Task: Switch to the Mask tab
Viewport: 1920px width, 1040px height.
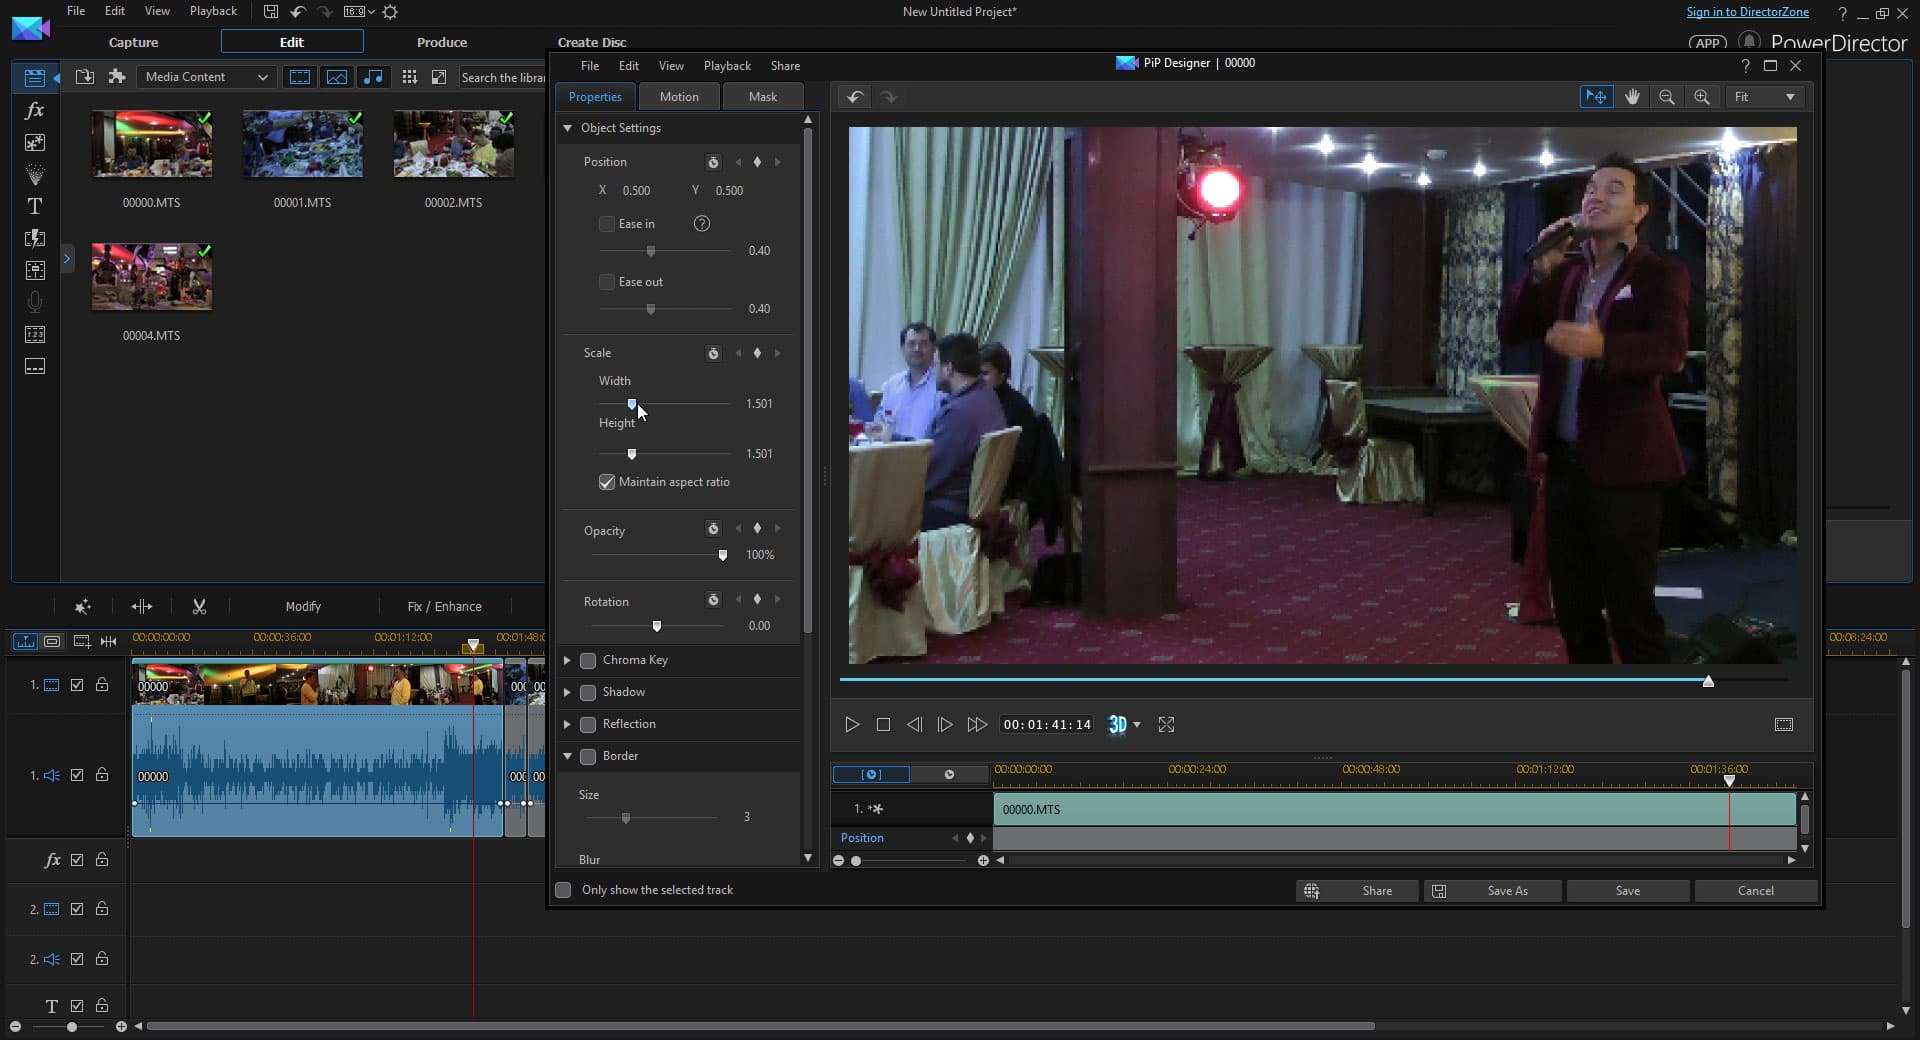Action: (x=762, y=97)
